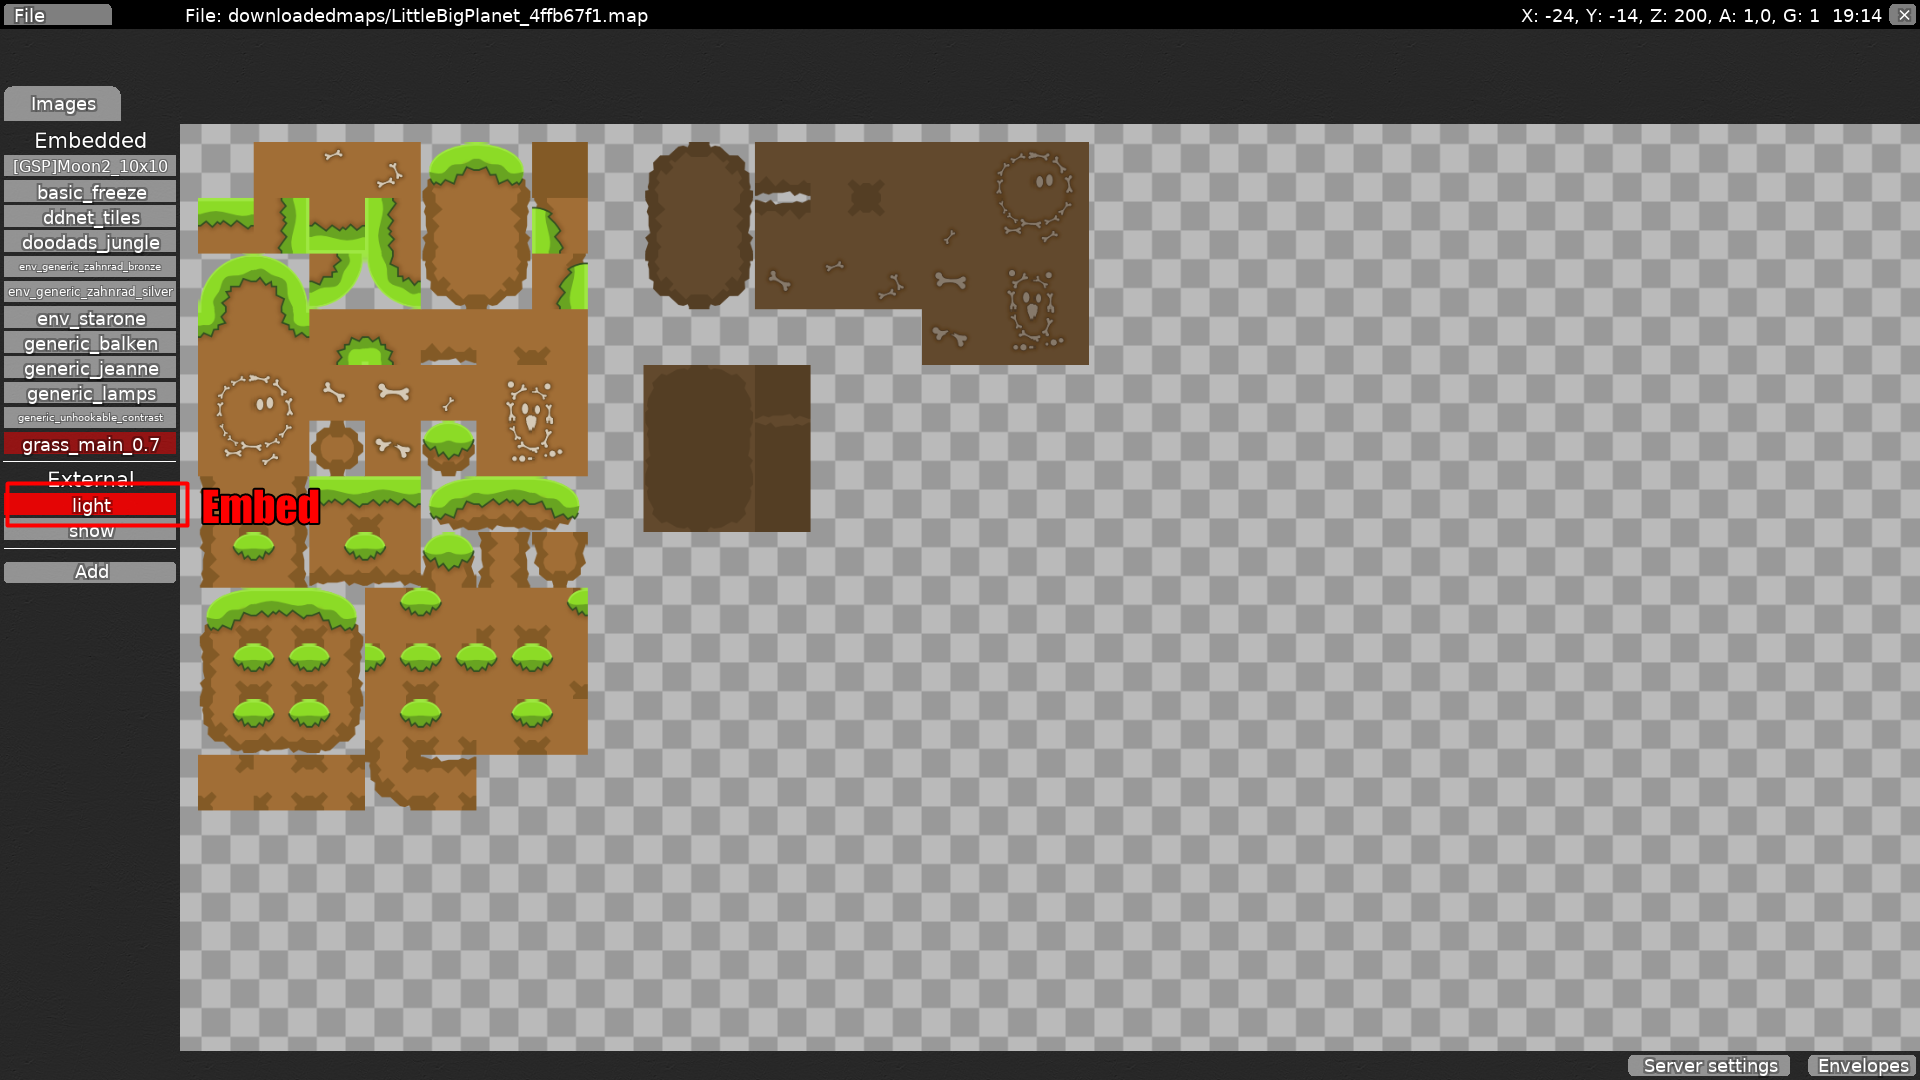
Task: Select the external snow image
Action: pos(90,533)
